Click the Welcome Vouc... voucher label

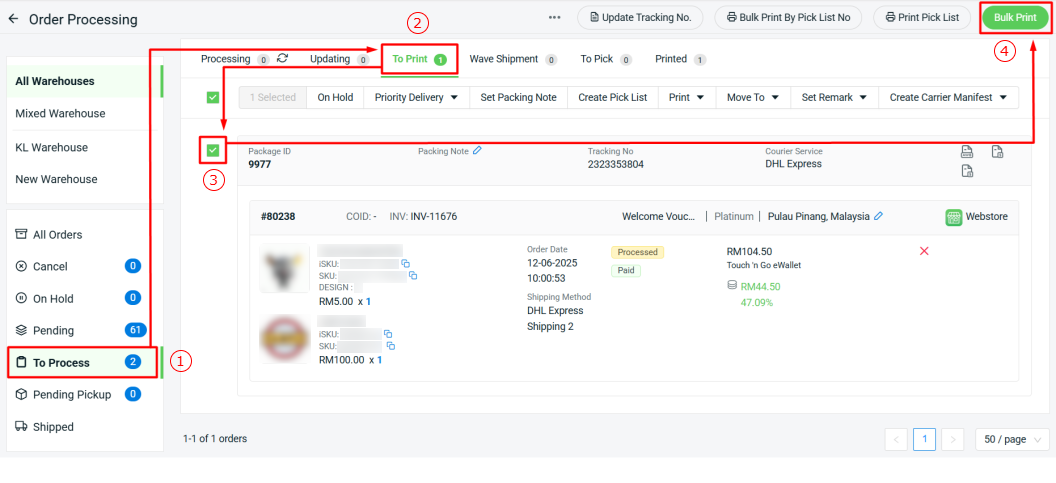coord(659,217)
